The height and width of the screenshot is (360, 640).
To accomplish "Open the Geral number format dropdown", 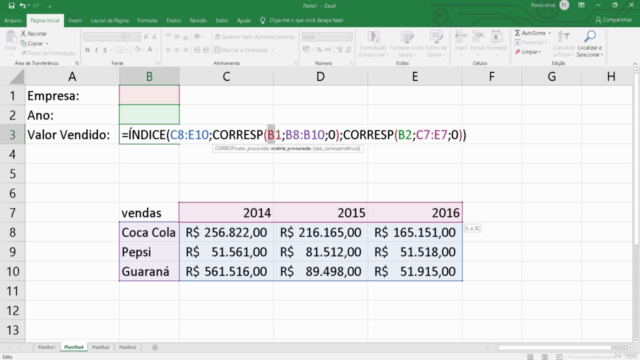I will (350, 37).
